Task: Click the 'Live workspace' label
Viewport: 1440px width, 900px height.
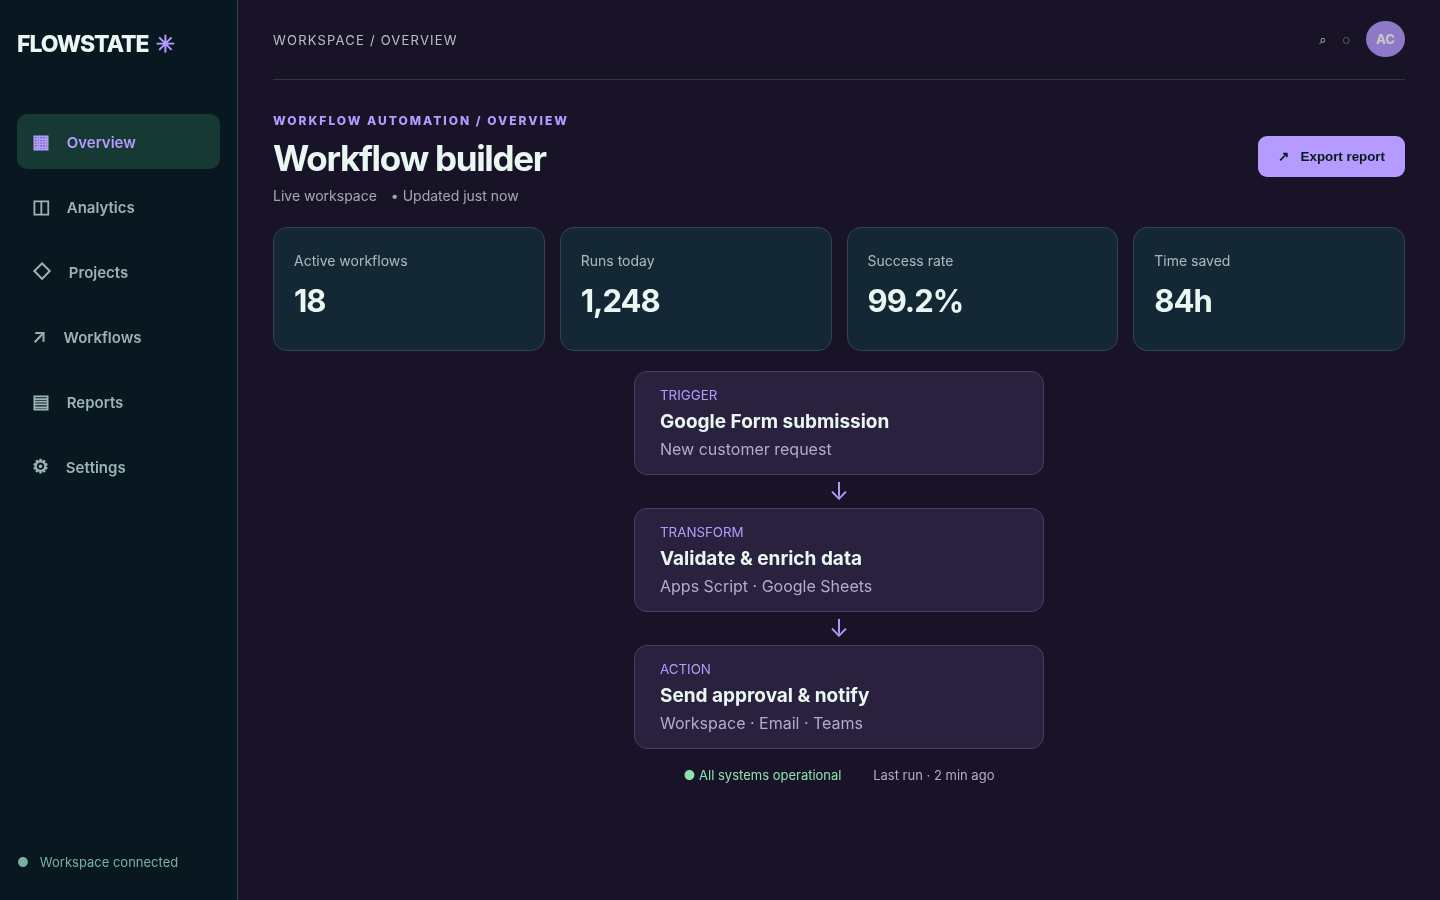Action: [x=325, y=196]
